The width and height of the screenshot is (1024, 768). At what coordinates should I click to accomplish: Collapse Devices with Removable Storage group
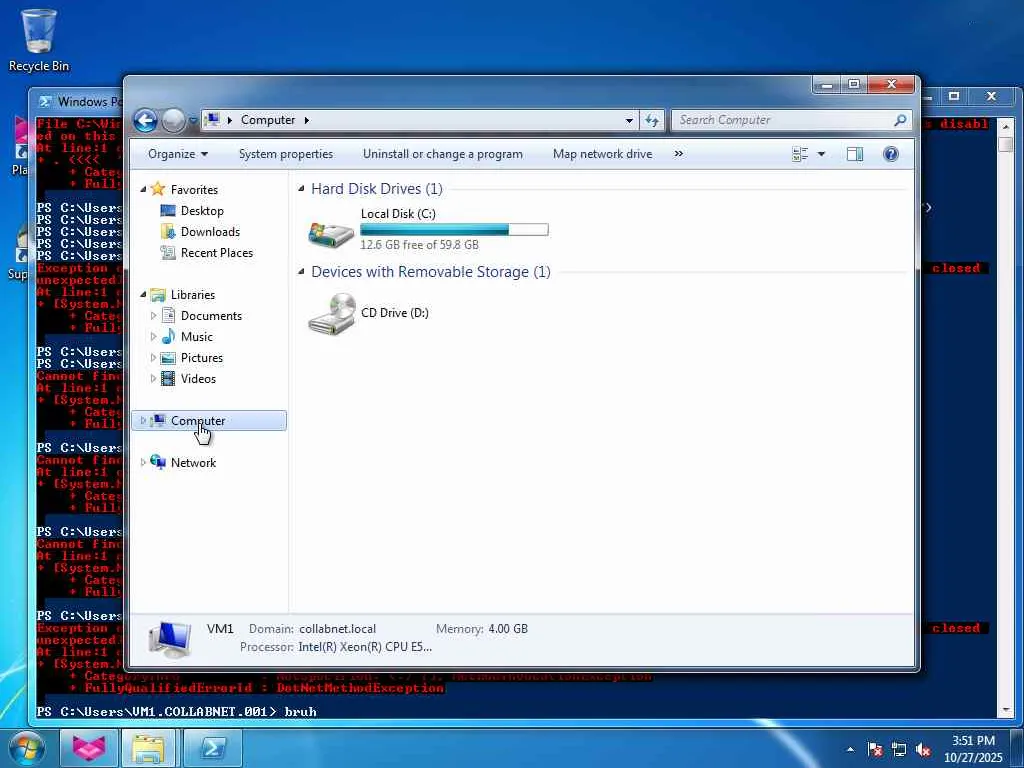pyautogui.click(x=301, y=272)
